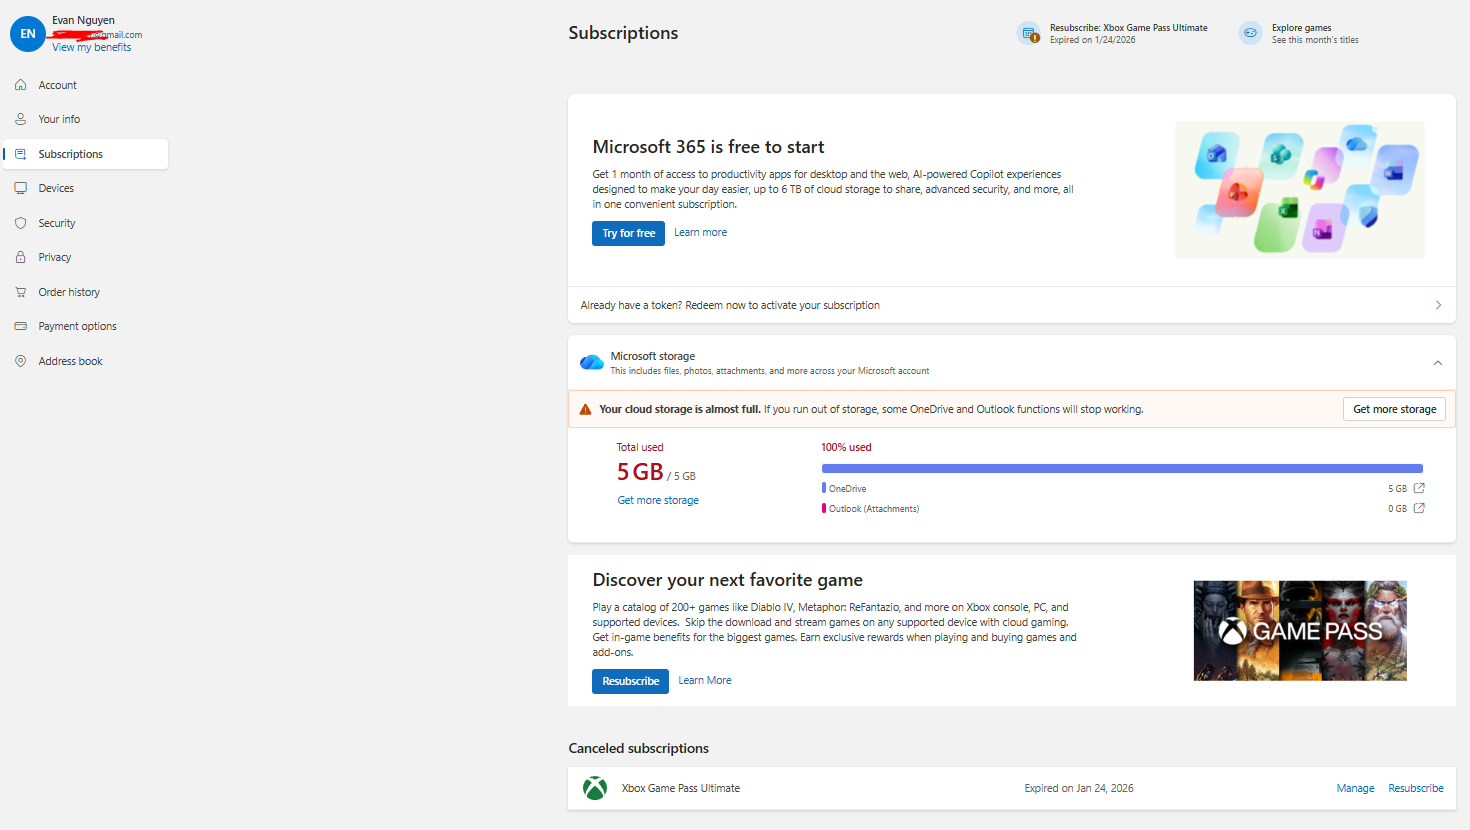Click the Get more storage button
Screen dimensions: 1470x830
point(1394,409)
